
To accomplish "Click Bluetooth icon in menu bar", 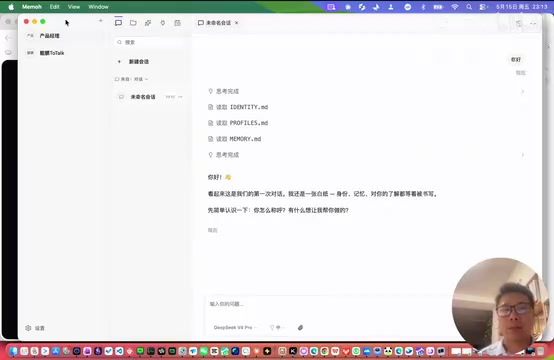I will (423, 7).
